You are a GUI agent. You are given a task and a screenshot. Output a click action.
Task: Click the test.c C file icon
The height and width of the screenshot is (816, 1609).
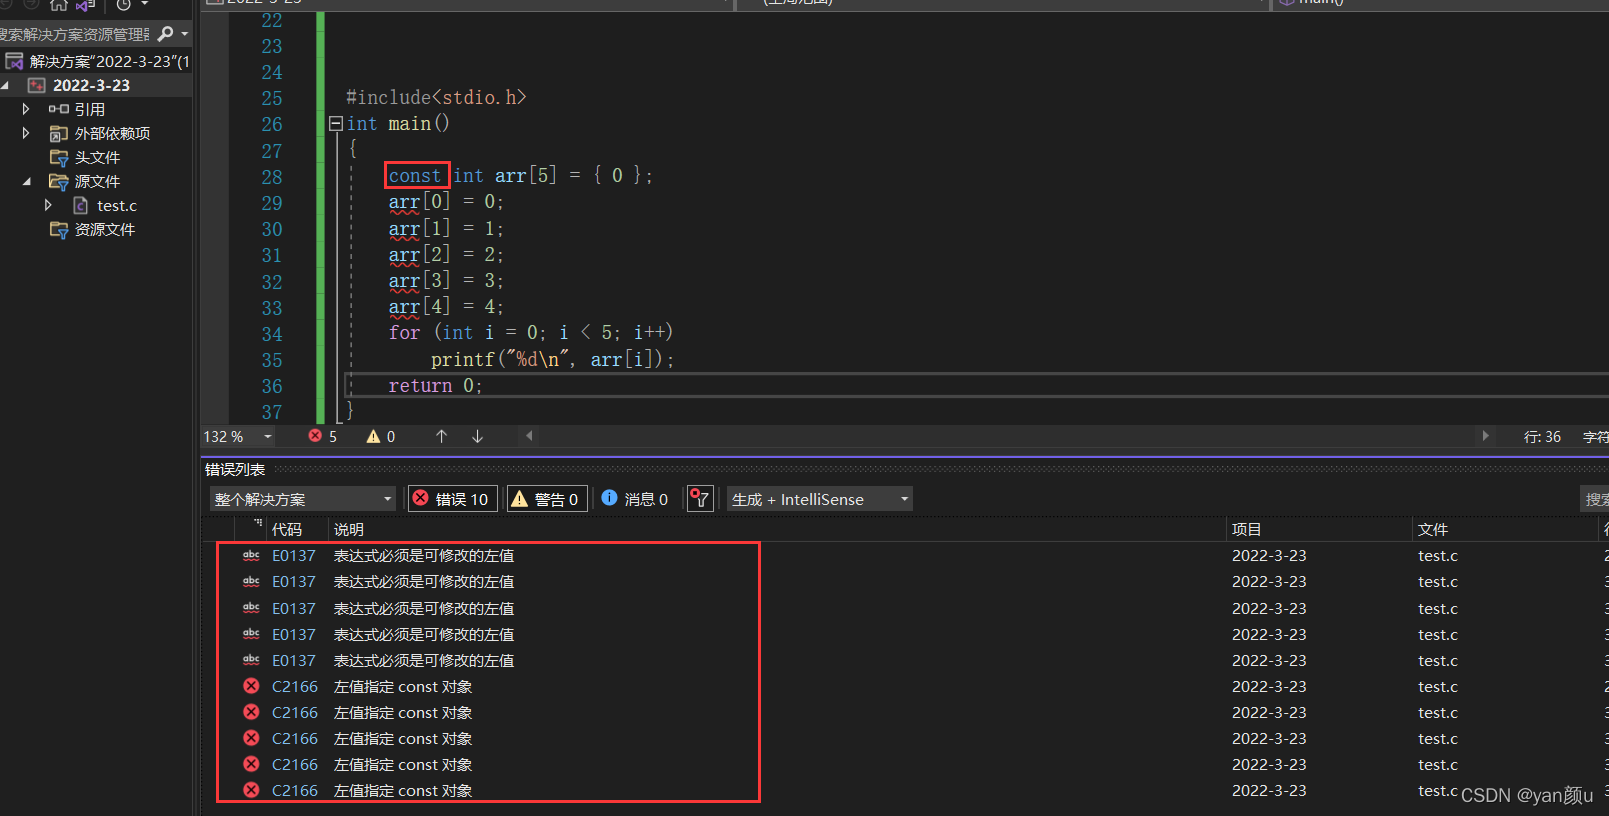tap(81, 205)
